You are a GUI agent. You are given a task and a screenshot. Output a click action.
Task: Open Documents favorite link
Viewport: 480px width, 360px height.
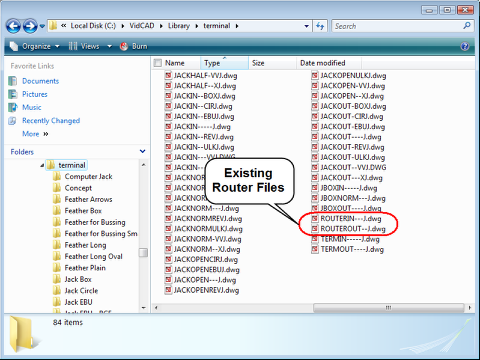40,81
